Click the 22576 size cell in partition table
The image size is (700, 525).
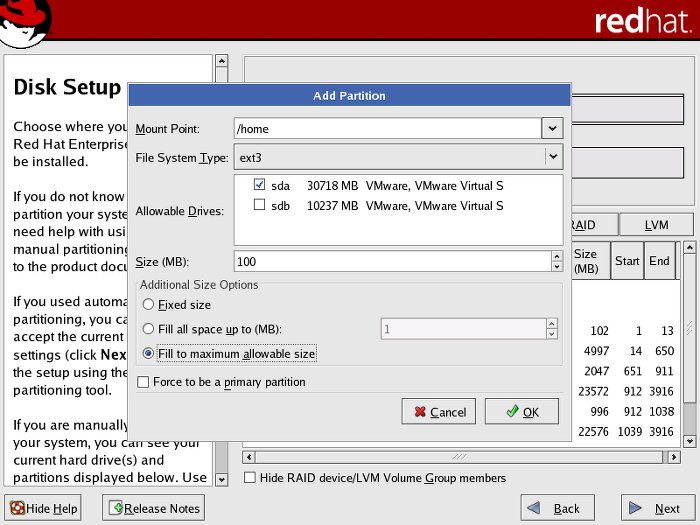coord(593,432)
